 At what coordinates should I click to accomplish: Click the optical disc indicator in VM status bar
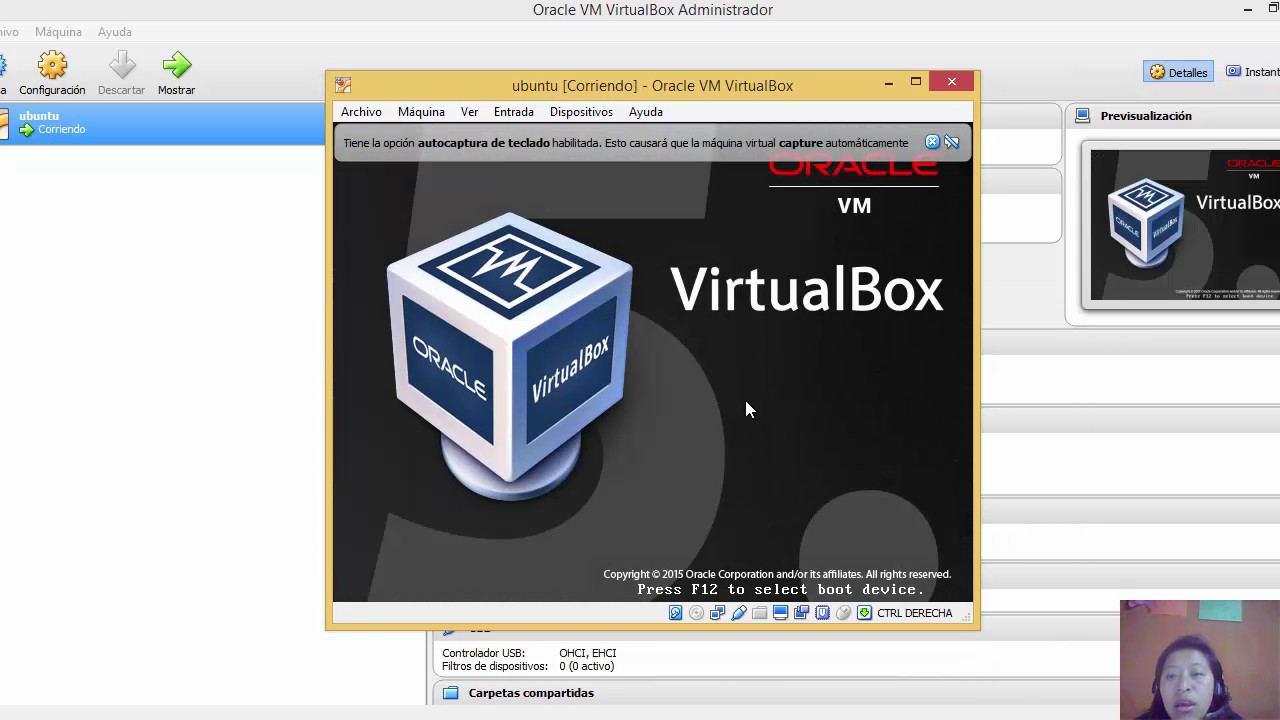(x=696, y=613)
